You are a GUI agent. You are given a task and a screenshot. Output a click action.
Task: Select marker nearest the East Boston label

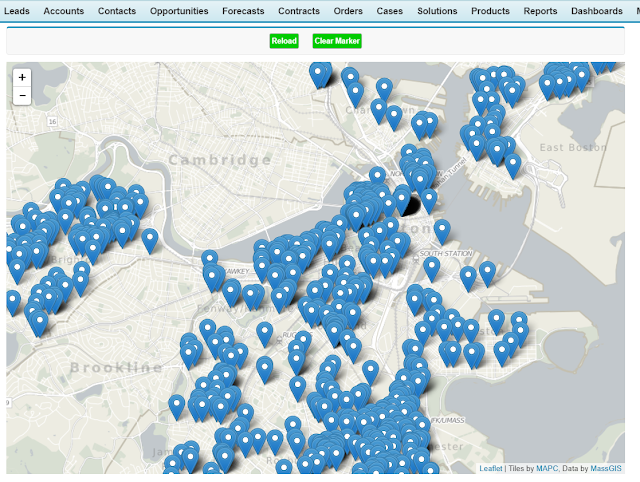click(x=513, y=166)
